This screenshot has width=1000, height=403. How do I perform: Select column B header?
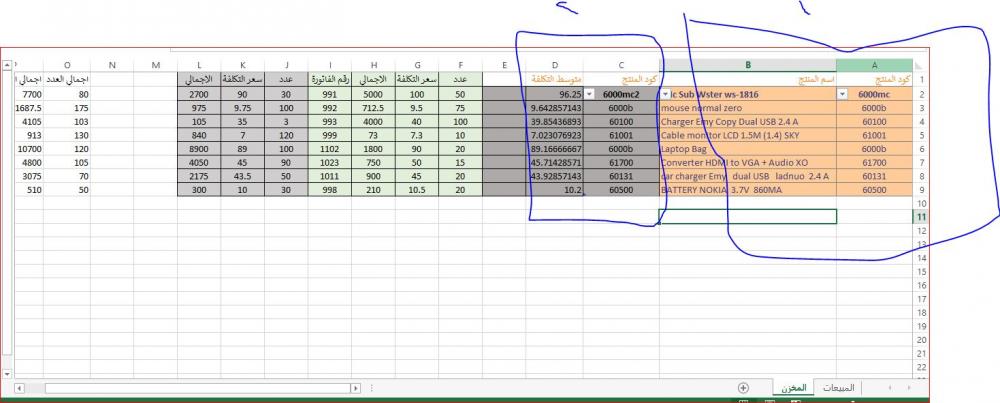[x=748, y=65]
